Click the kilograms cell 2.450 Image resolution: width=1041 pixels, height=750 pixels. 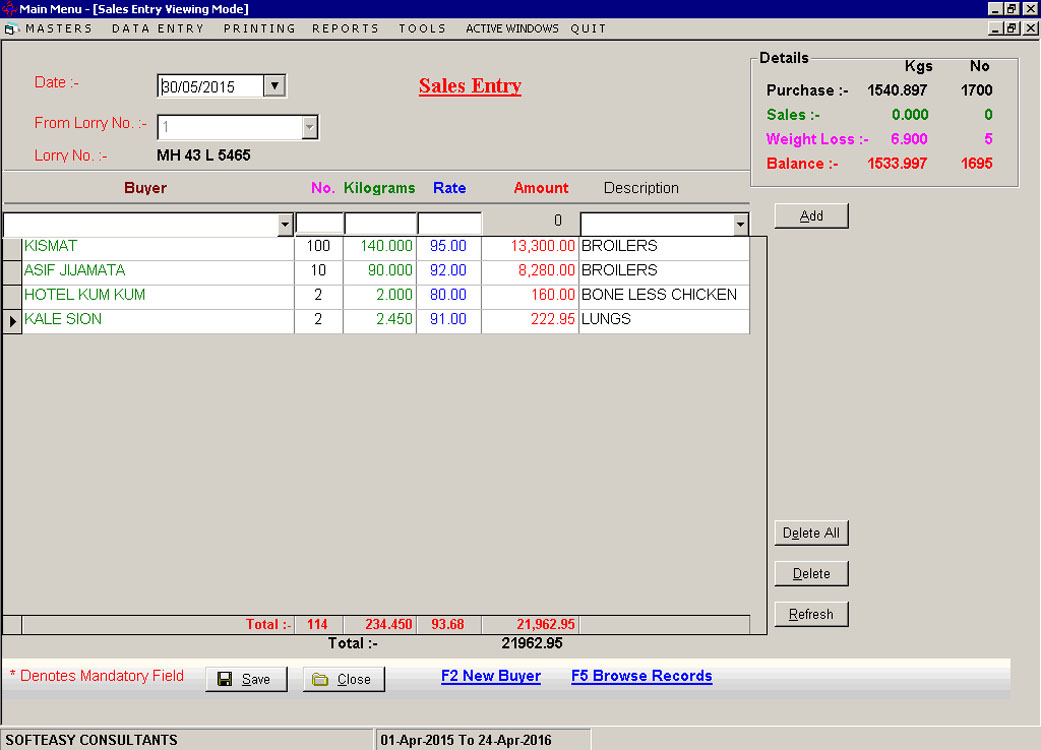tap(380, 319)
